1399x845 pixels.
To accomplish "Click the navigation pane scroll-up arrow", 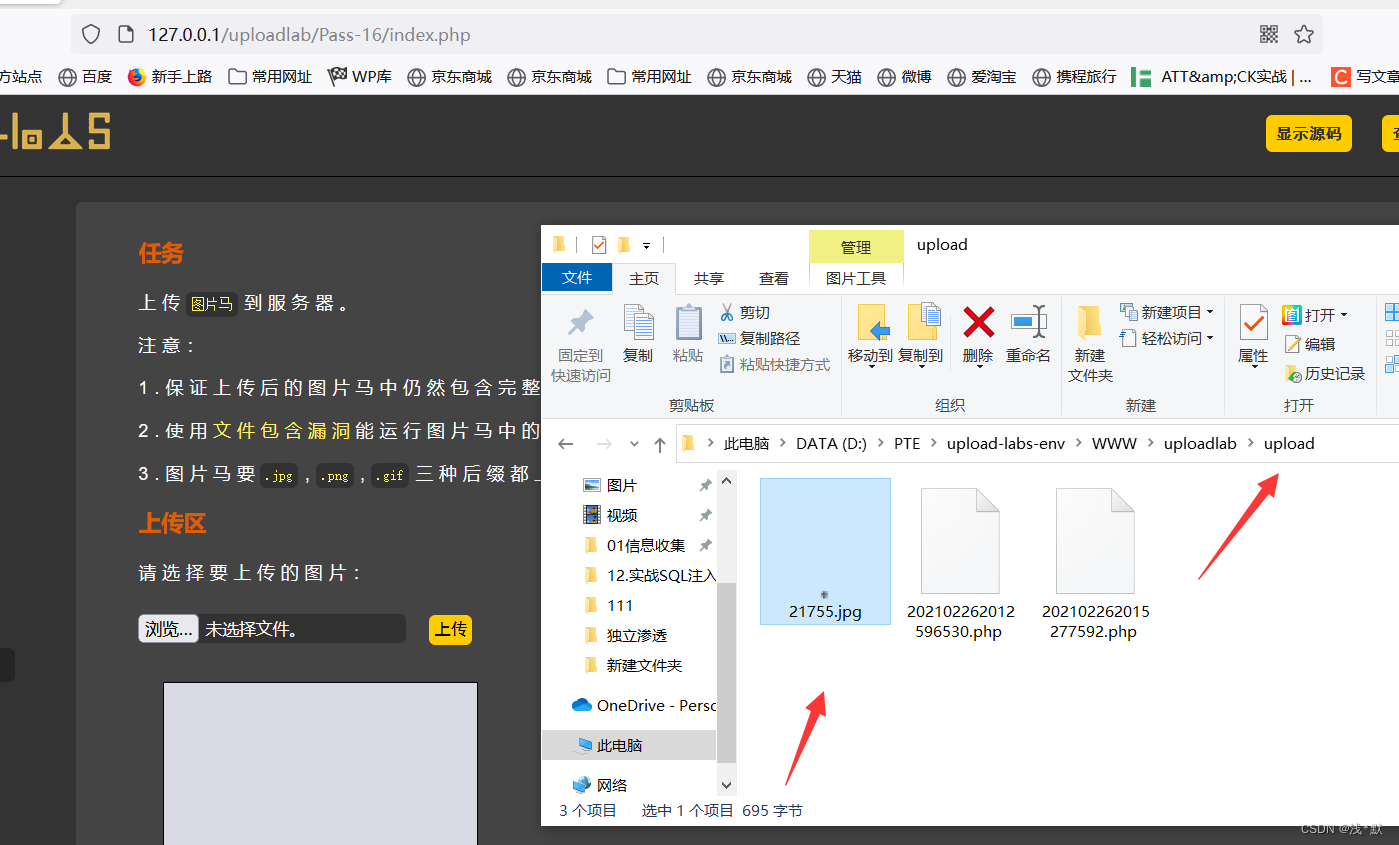I will (727, 481).
